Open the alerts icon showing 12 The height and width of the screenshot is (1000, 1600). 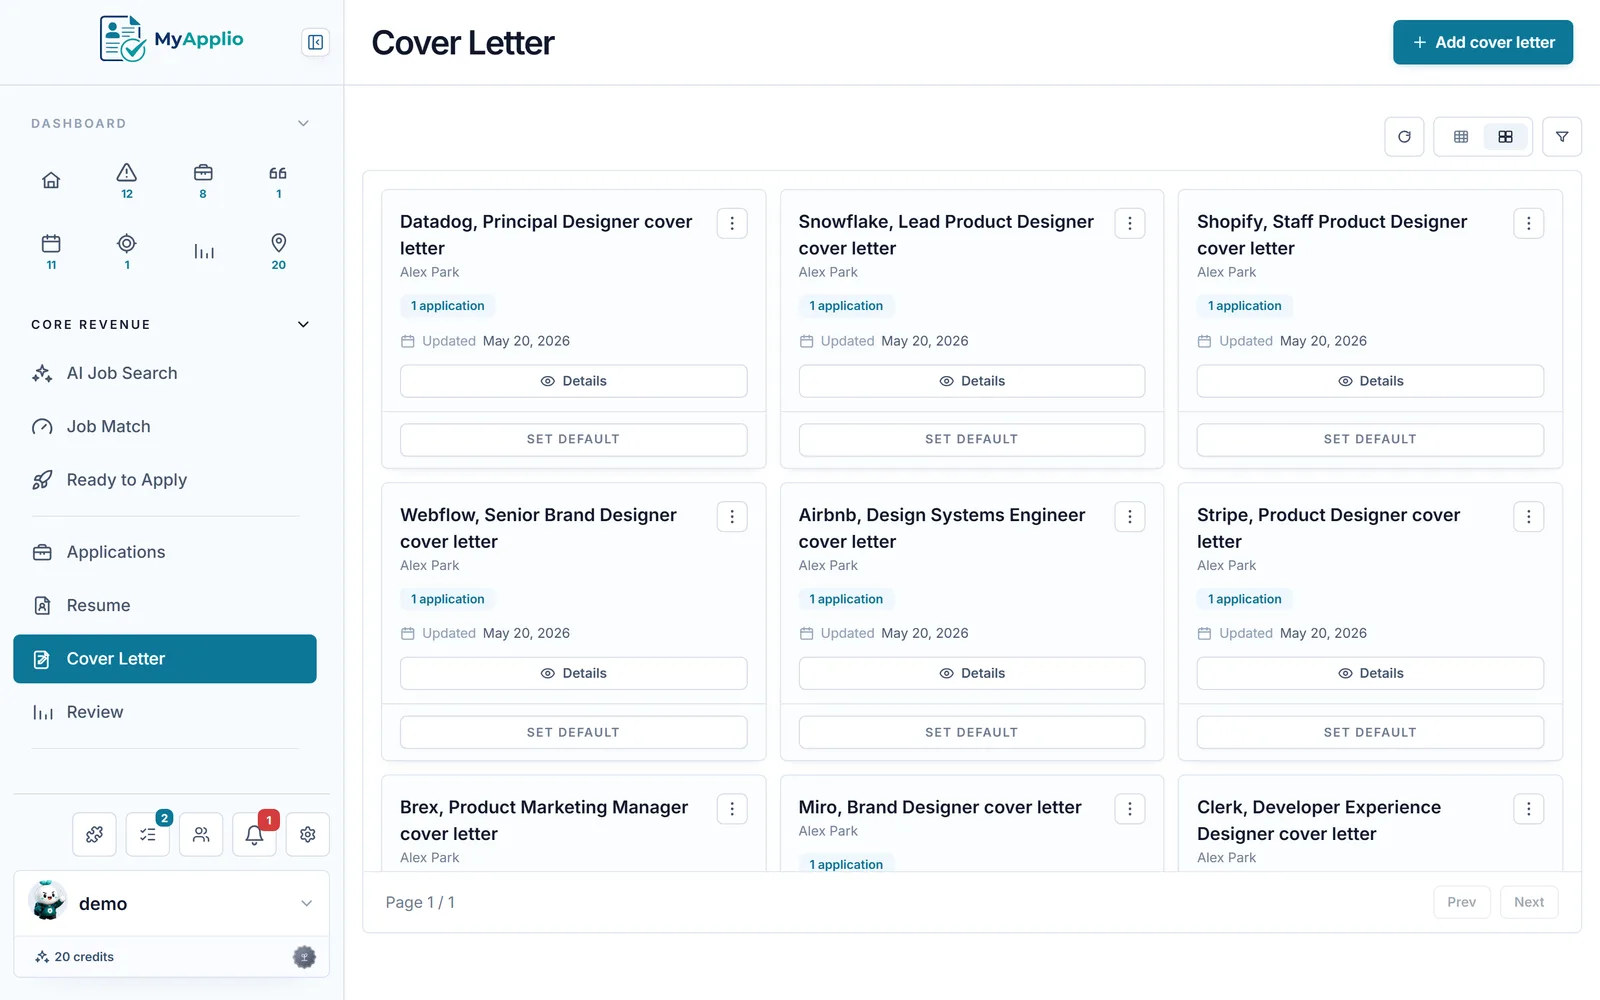pos(127,181)
